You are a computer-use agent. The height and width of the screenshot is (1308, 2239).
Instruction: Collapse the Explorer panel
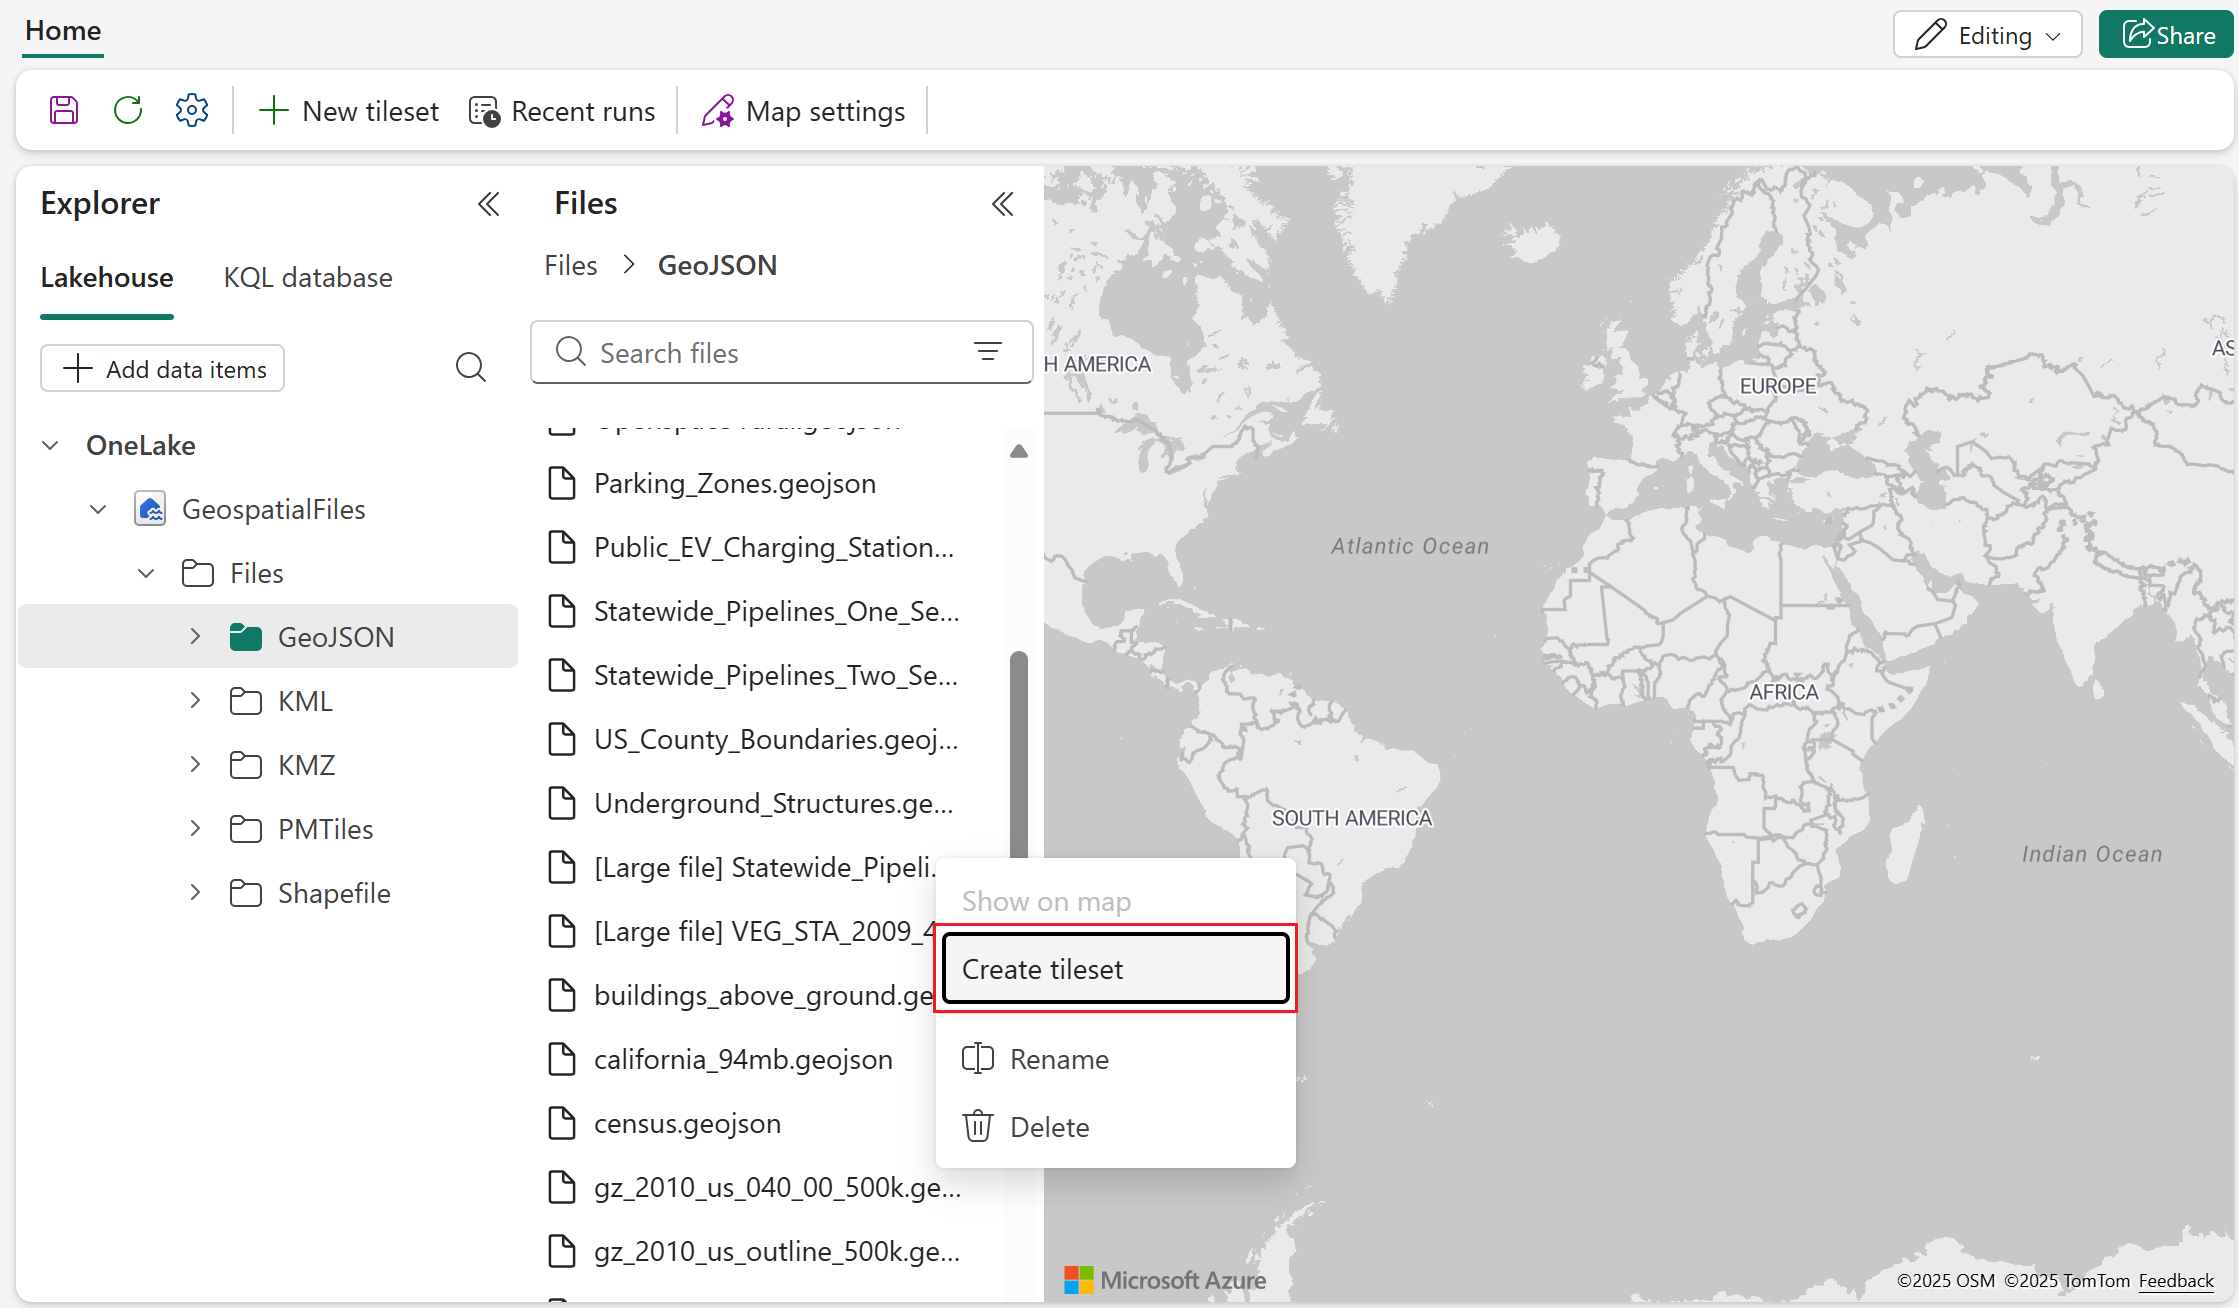(488, 204)
